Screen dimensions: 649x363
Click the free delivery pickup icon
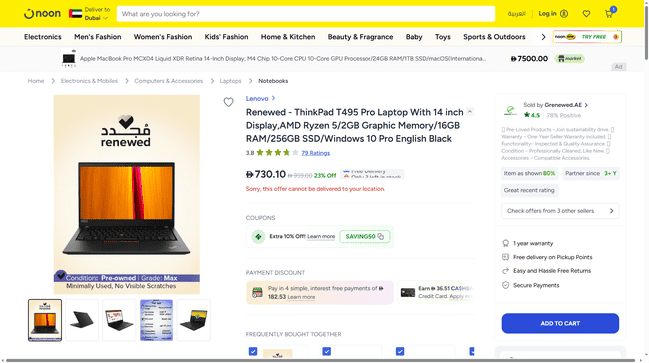coord(505,257)
